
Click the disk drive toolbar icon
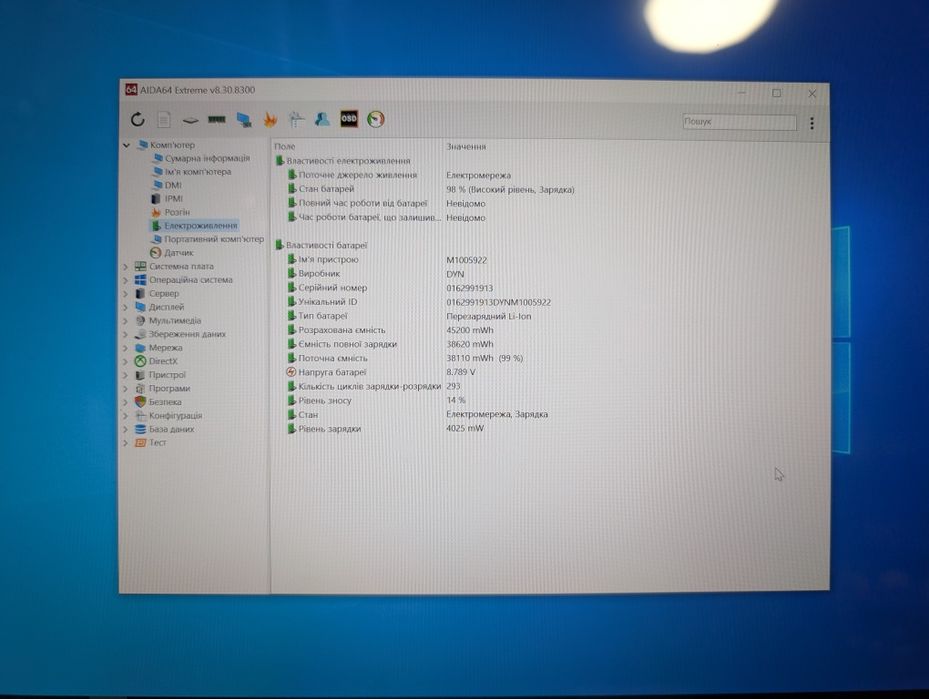190,120
